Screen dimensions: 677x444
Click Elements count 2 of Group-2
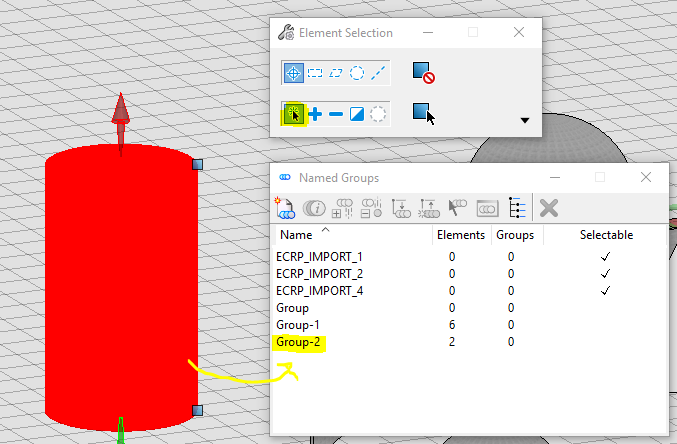[452, 342]
